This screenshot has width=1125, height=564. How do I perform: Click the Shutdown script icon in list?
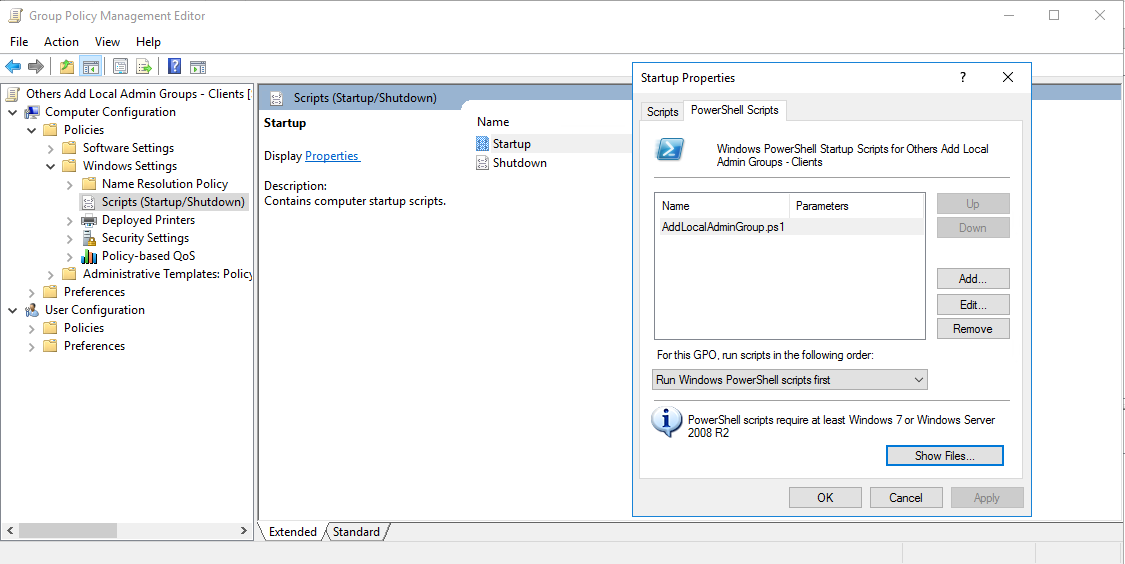[482, 163]
